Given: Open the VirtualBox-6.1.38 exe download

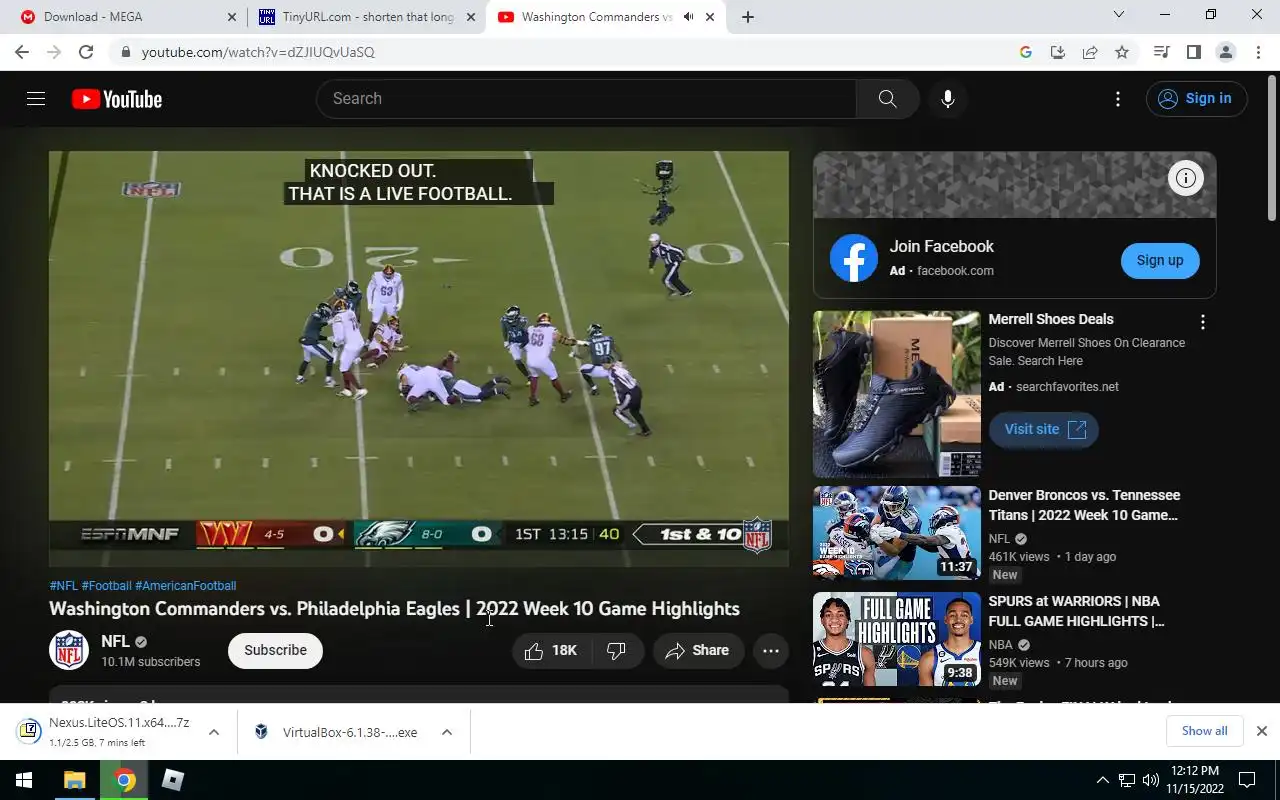Looking at the screenshot, I should pyautogui.click(x=336, y=732).
